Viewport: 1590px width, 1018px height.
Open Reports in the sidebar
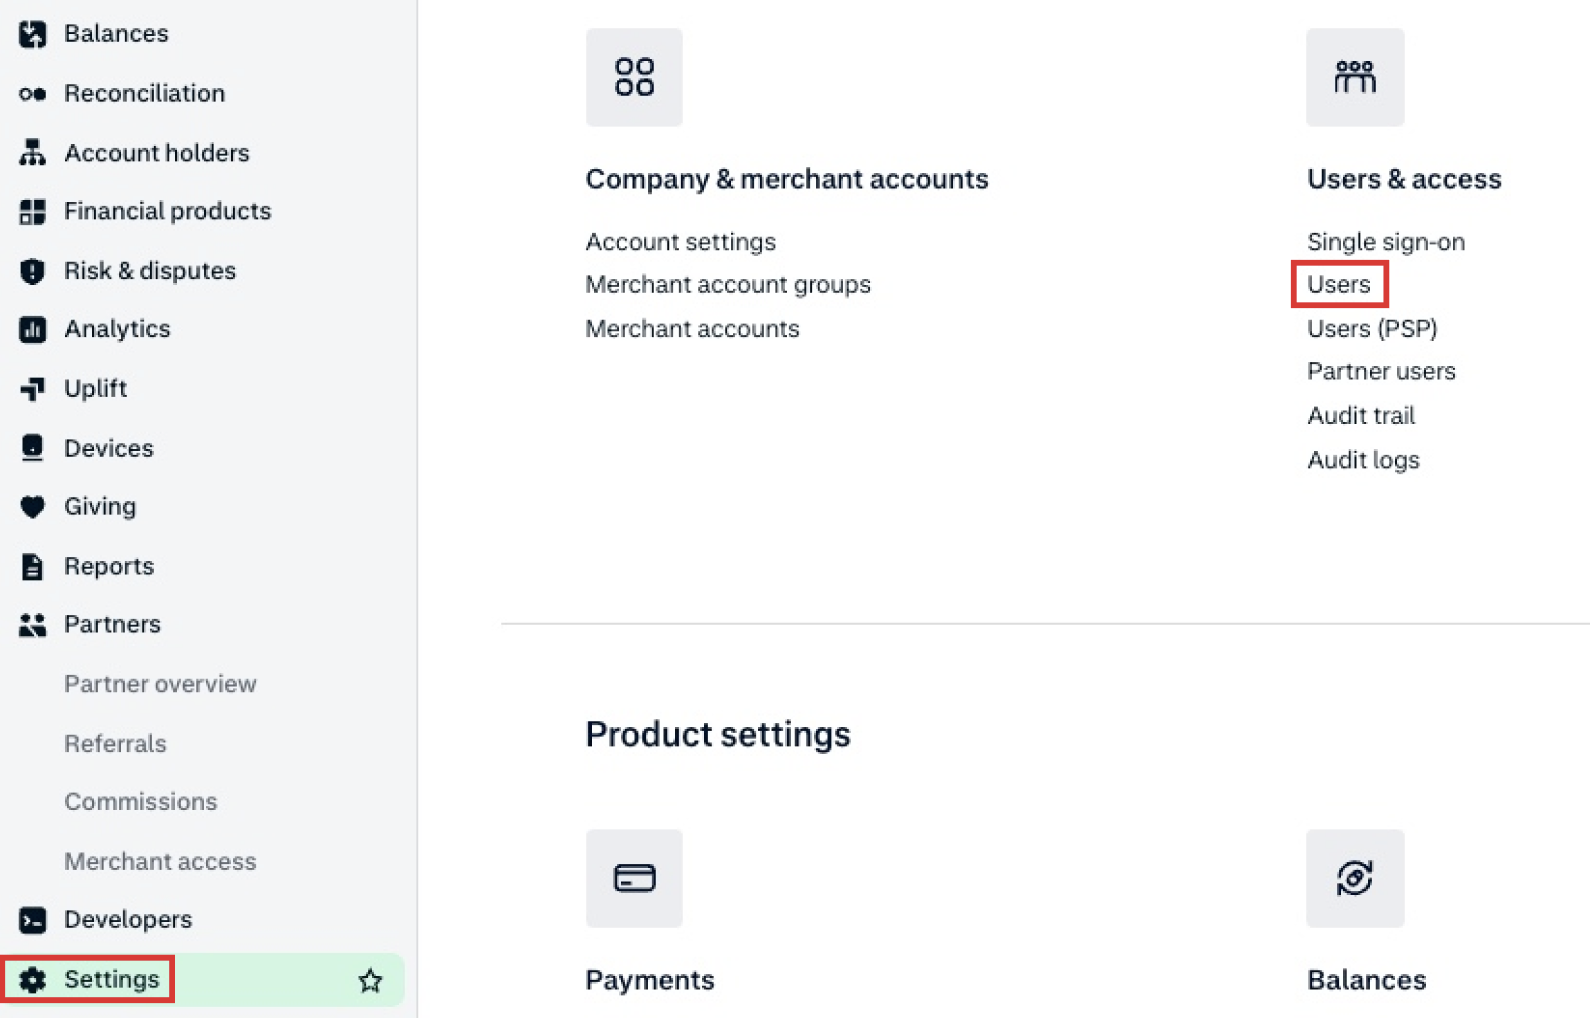(109, 566)
